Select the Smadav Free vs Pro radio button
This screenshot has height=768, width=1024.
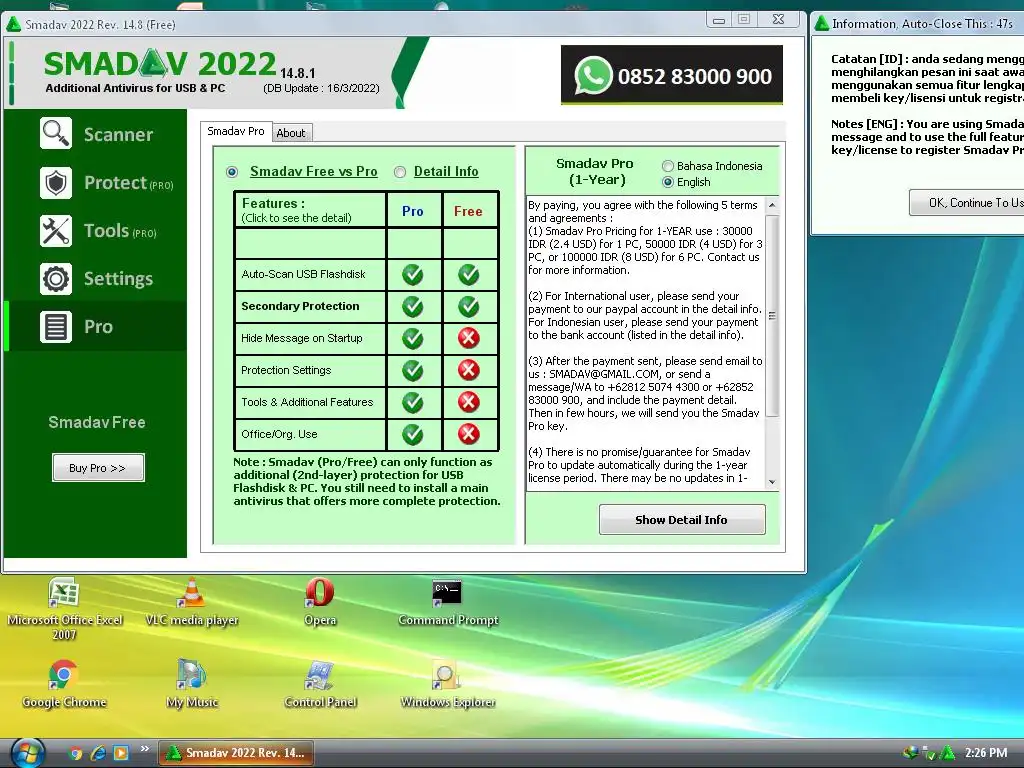[232, 172]
